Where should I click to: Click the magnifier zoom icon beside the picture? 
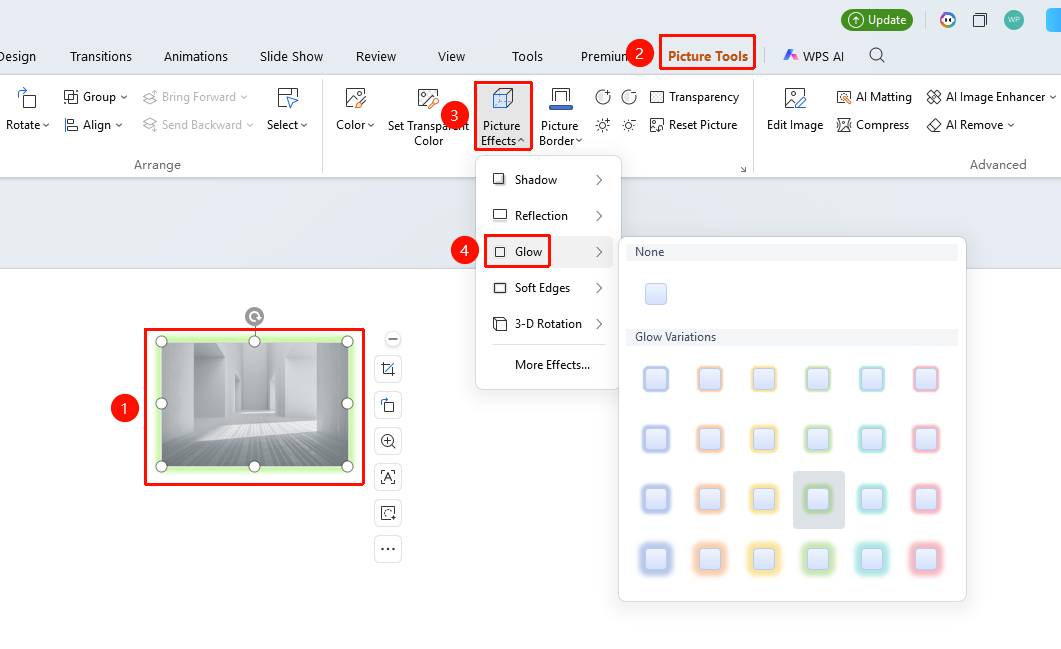click(x=388, y=441)
